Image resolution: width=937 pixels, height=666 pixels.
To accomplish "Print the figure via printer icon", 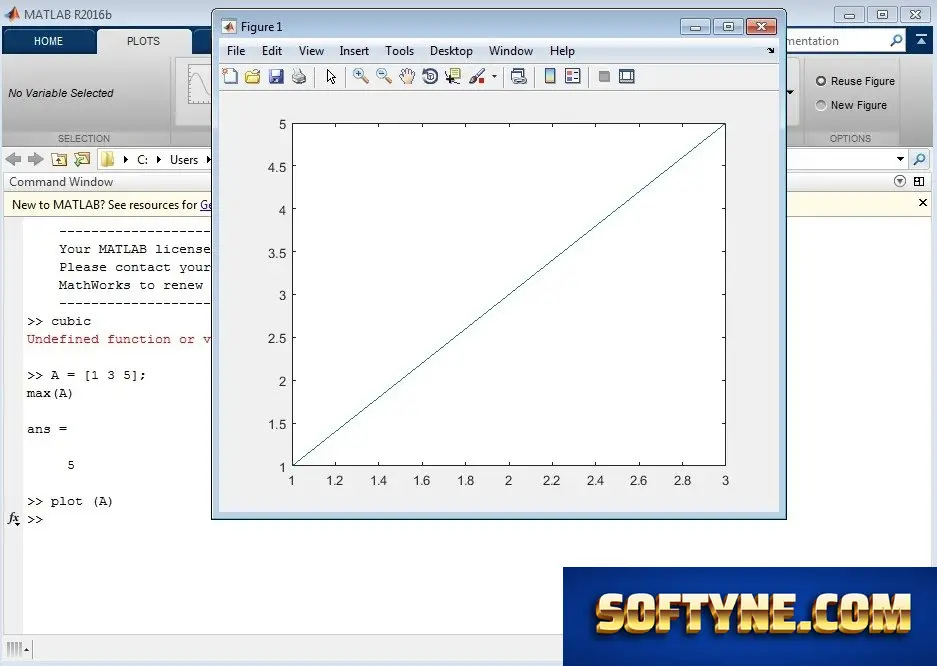I will coord(299,76).
